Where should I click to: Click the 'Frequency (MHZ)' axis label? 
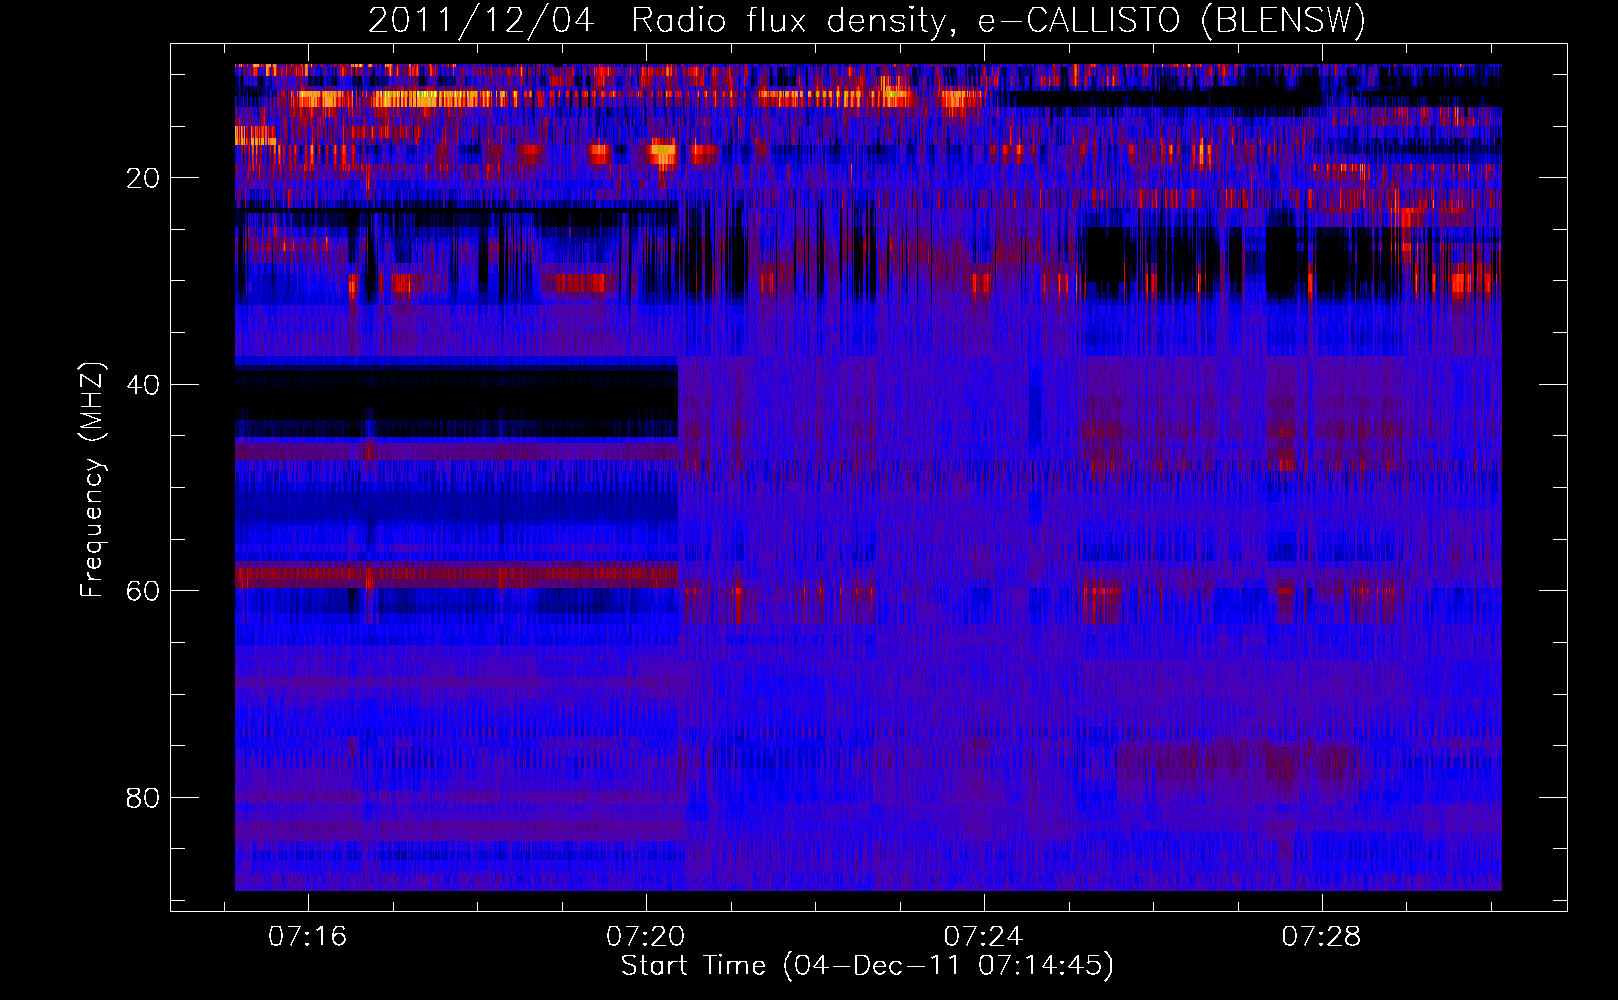click(x=92, y=480)
